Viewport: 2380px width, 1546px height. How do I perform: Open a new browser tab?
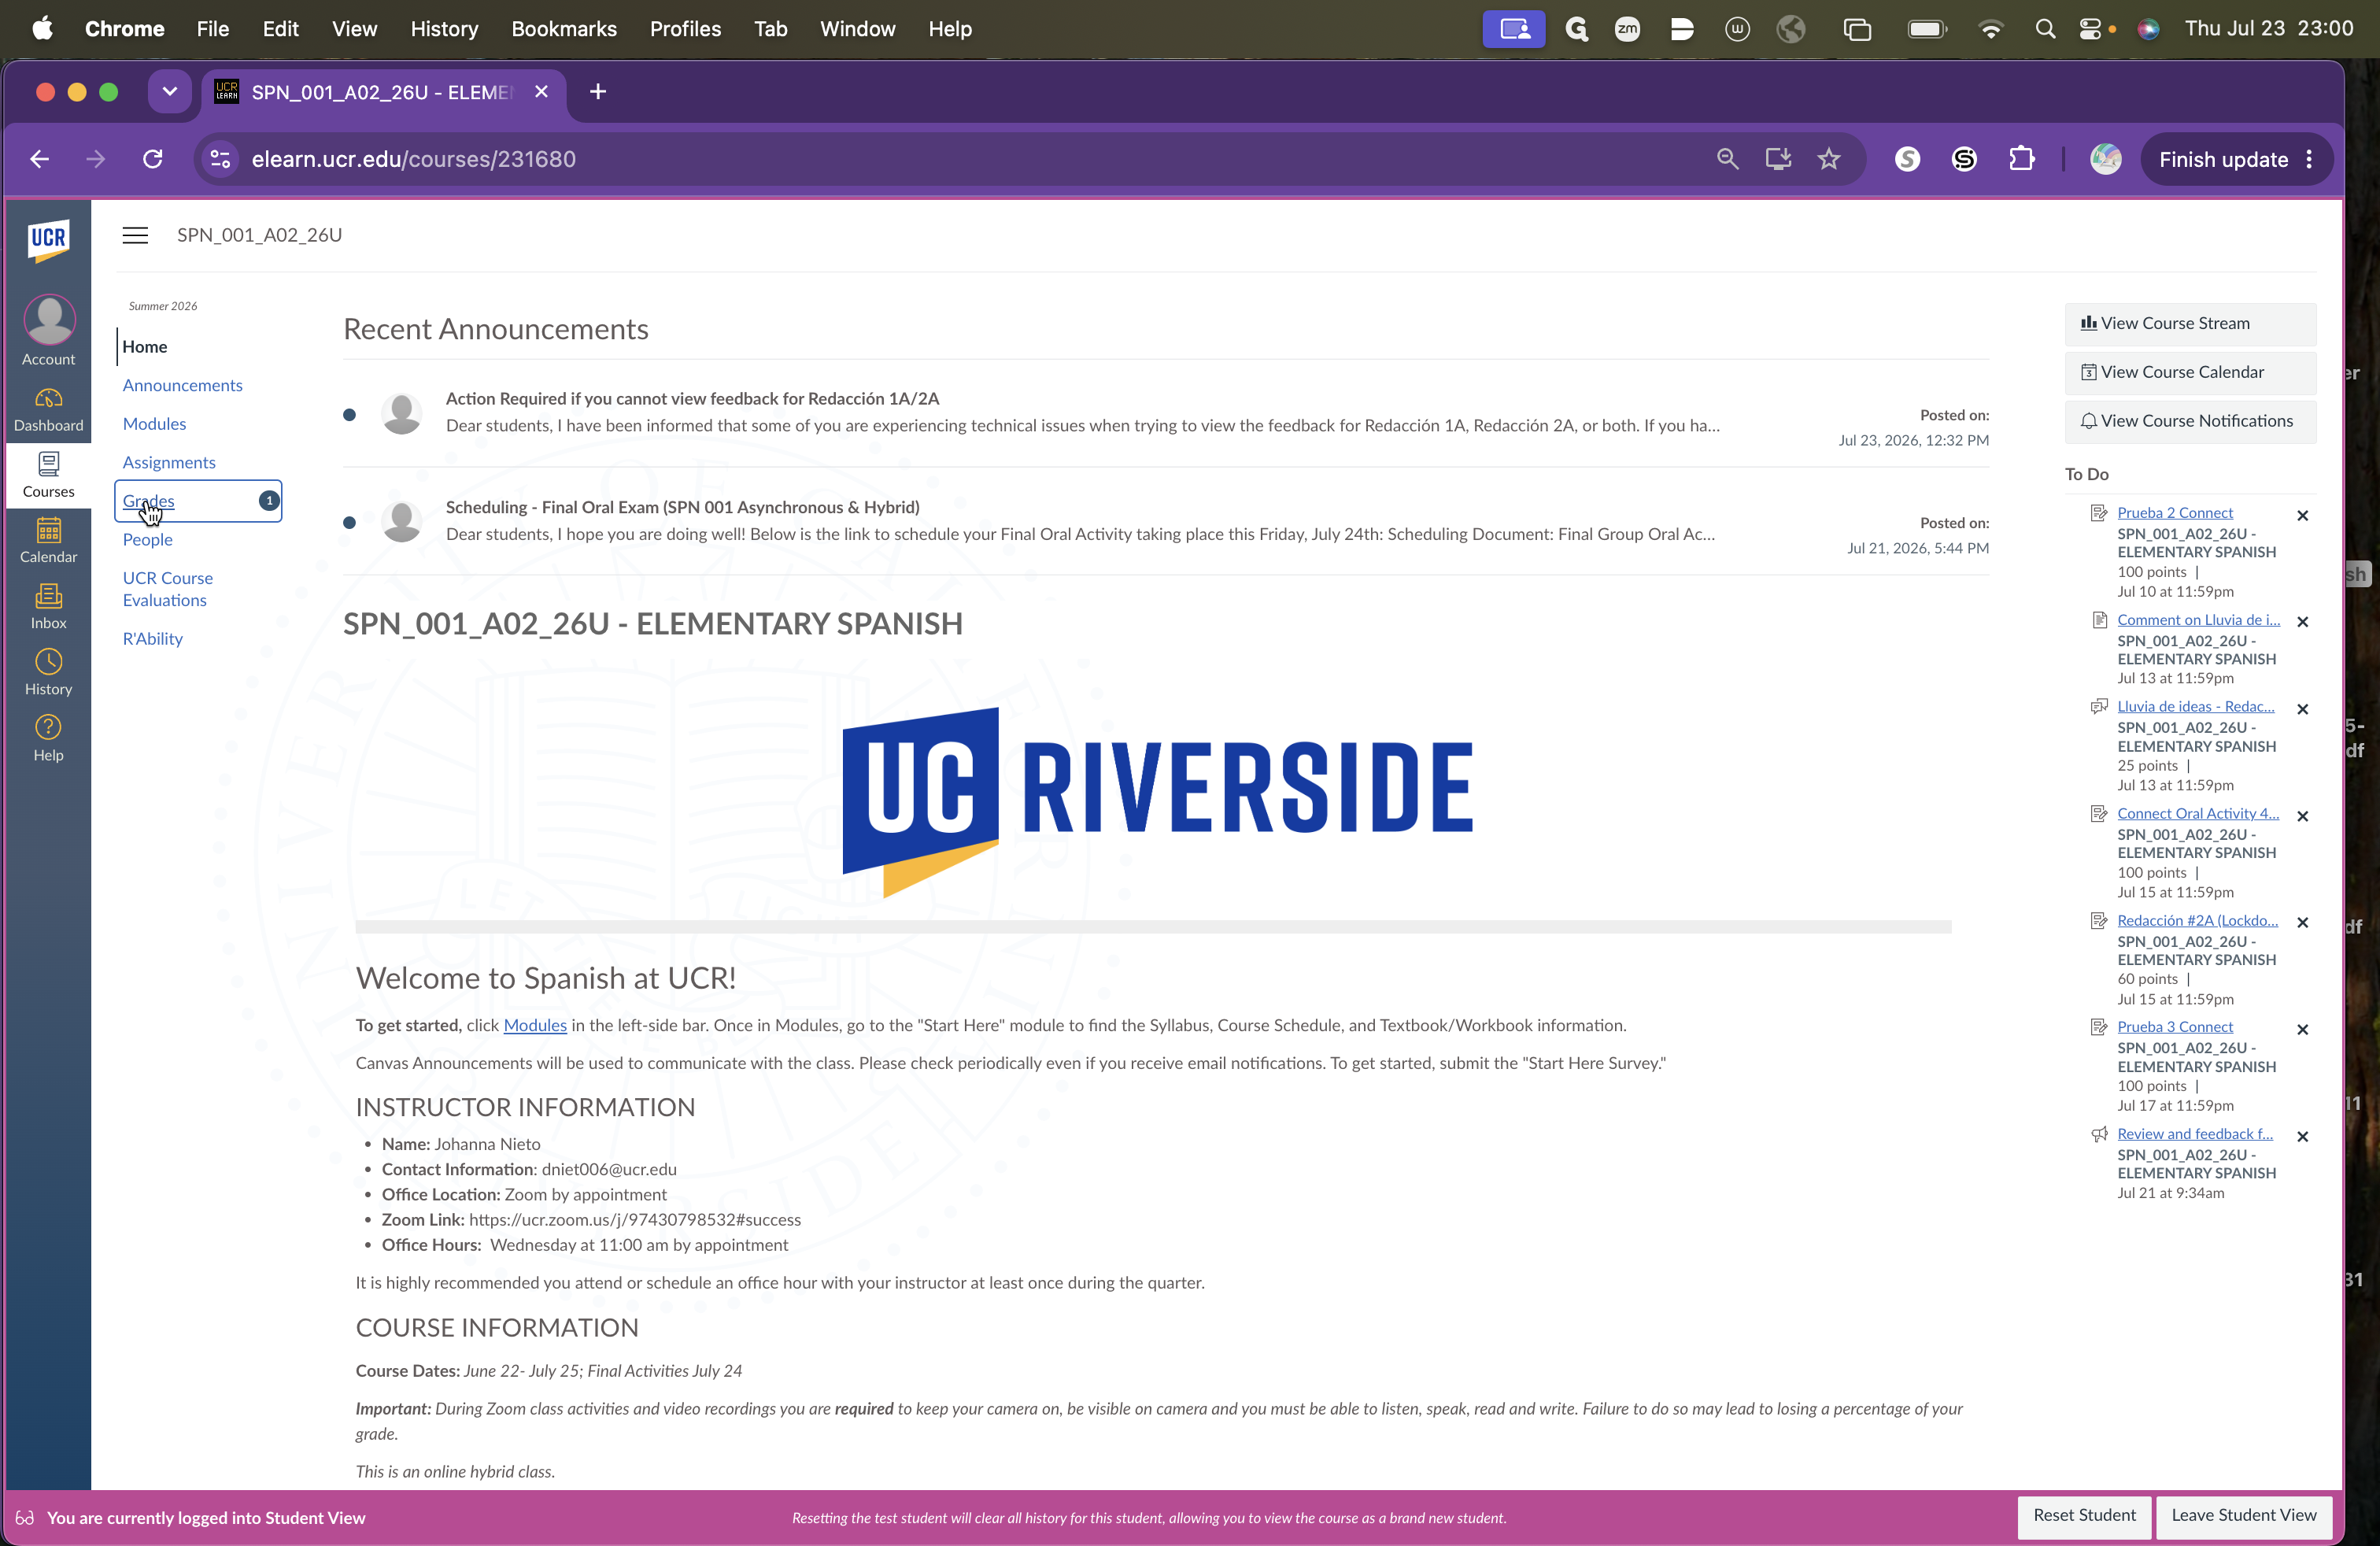coord(598,92)
